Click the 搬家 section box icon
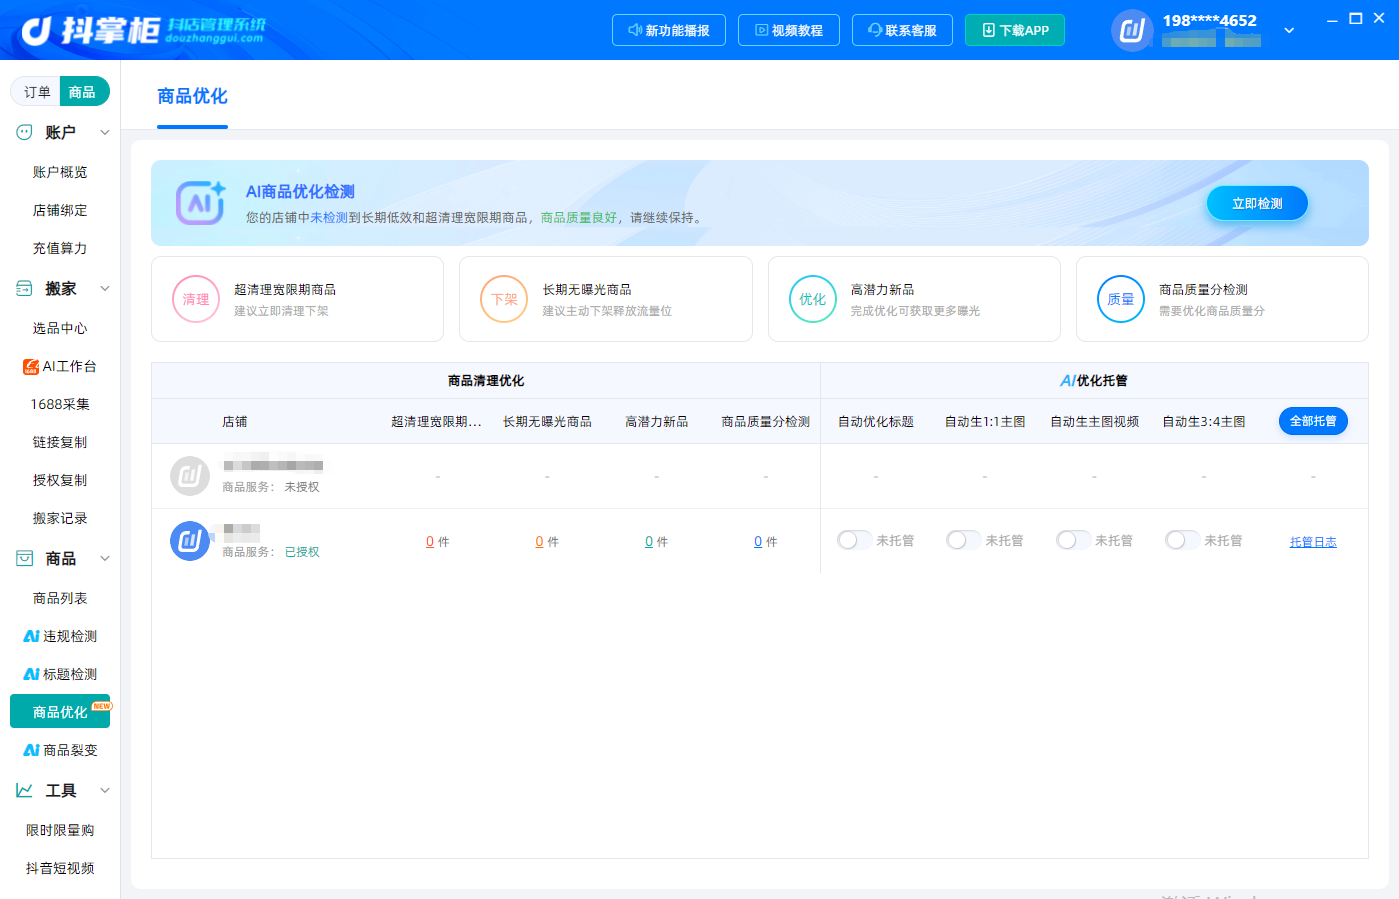Viewport: 1399px width, 899px height. [x=24, y=288]
